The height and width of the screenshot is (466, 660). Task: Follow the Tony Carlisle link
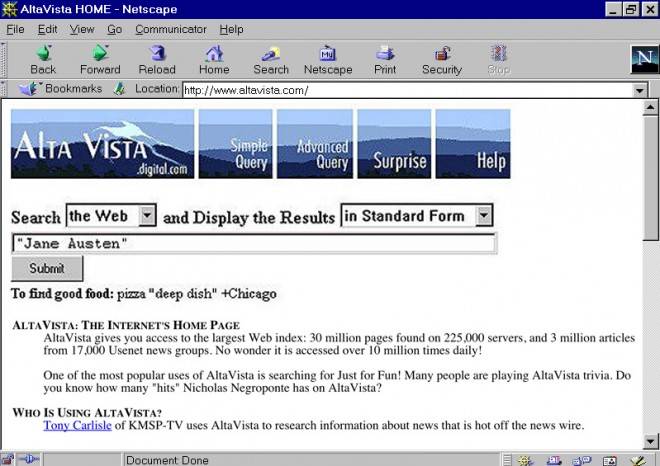77,425
